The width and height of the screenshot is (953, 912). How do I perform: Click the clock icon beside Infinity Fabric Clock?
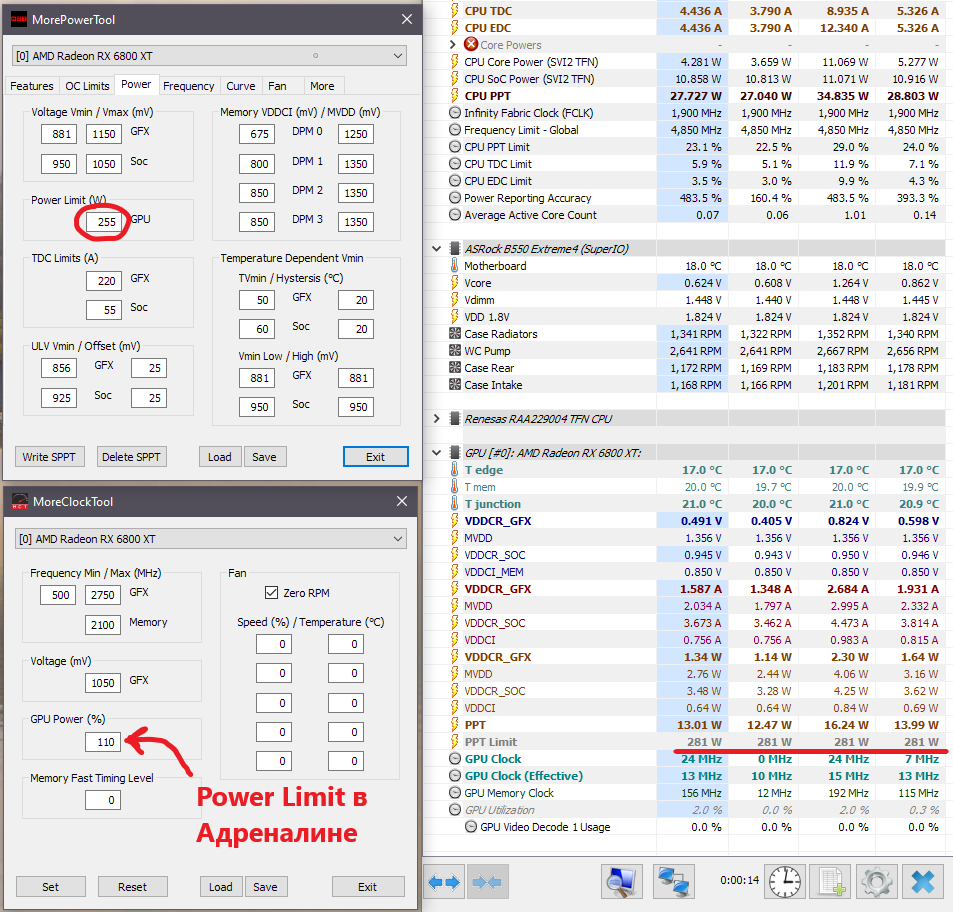pyautogui.click(x=455, y=112)
